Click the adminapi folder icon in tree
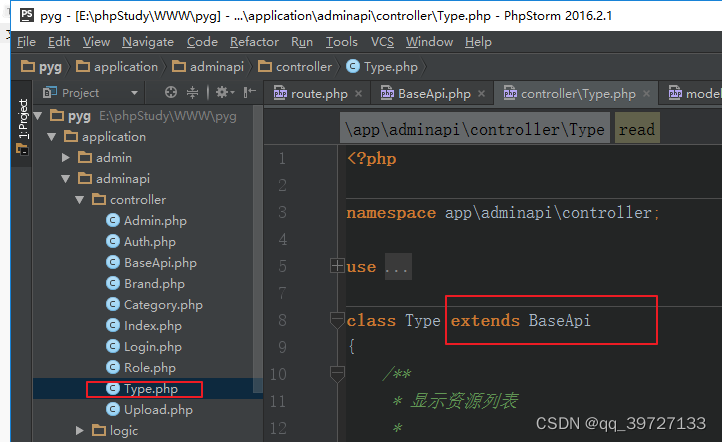The height and width of the screenshot is (442, 722). click(85, 178)
